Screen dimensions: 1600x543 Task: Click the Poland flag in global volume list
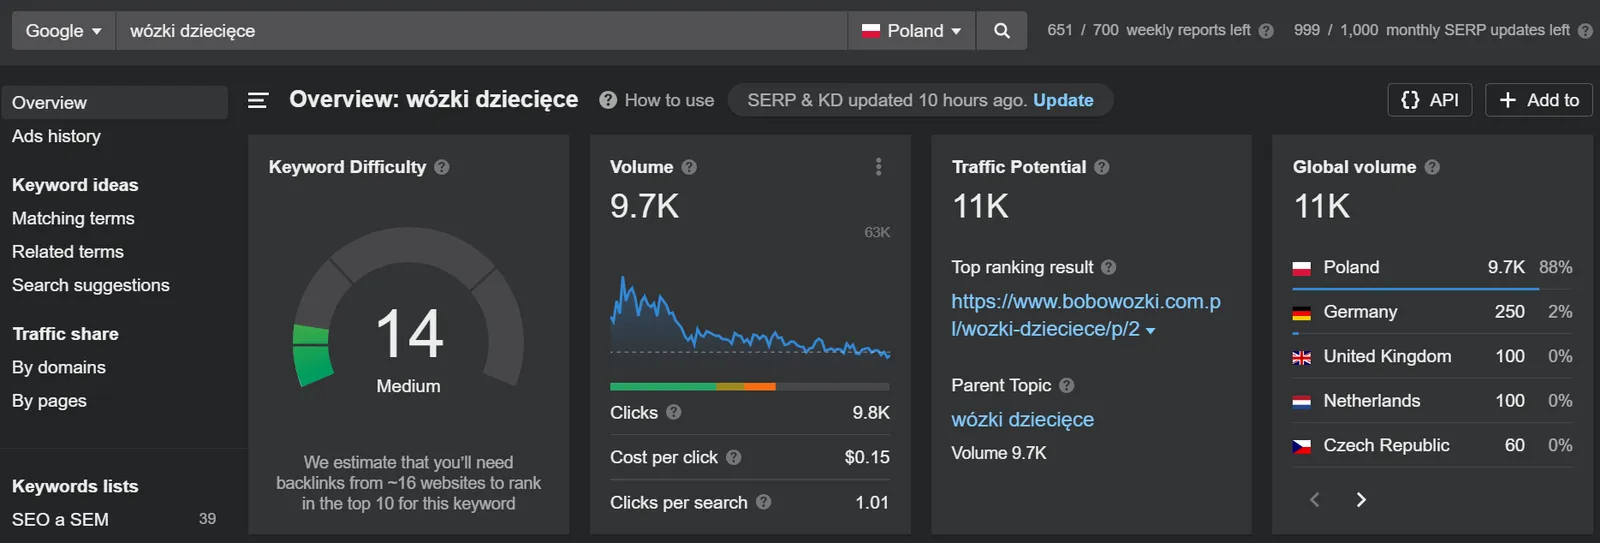(x=1302, y=268)
